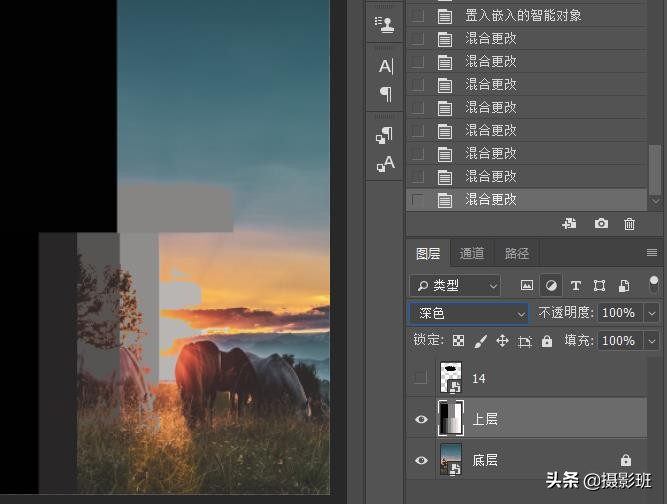Viewport: 667px width, 504px height.
Task: Open the Character Styles panel icon
Action: coord(385,163)
